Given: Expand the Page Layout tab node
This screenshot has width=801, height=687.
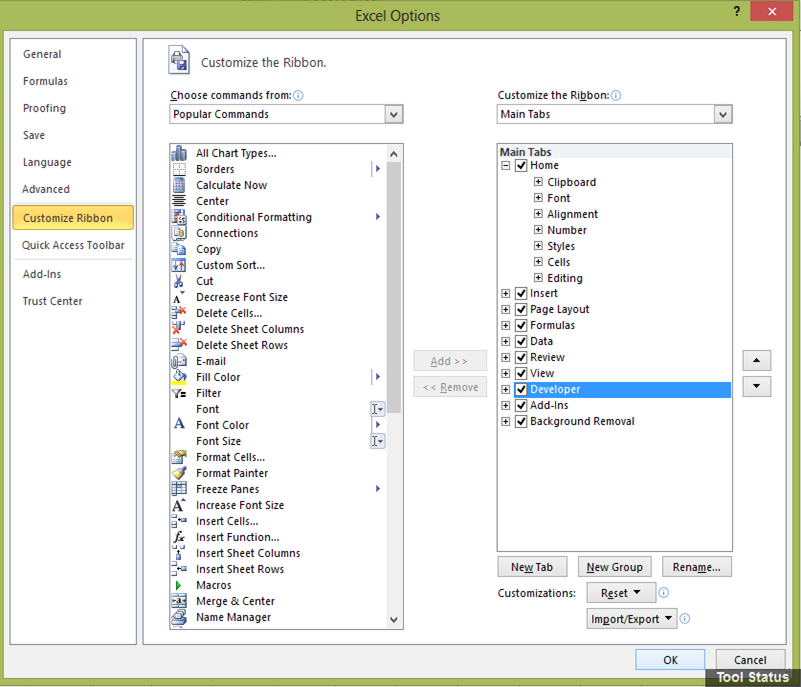Looking at the screenshot, I should pos(505,310).
